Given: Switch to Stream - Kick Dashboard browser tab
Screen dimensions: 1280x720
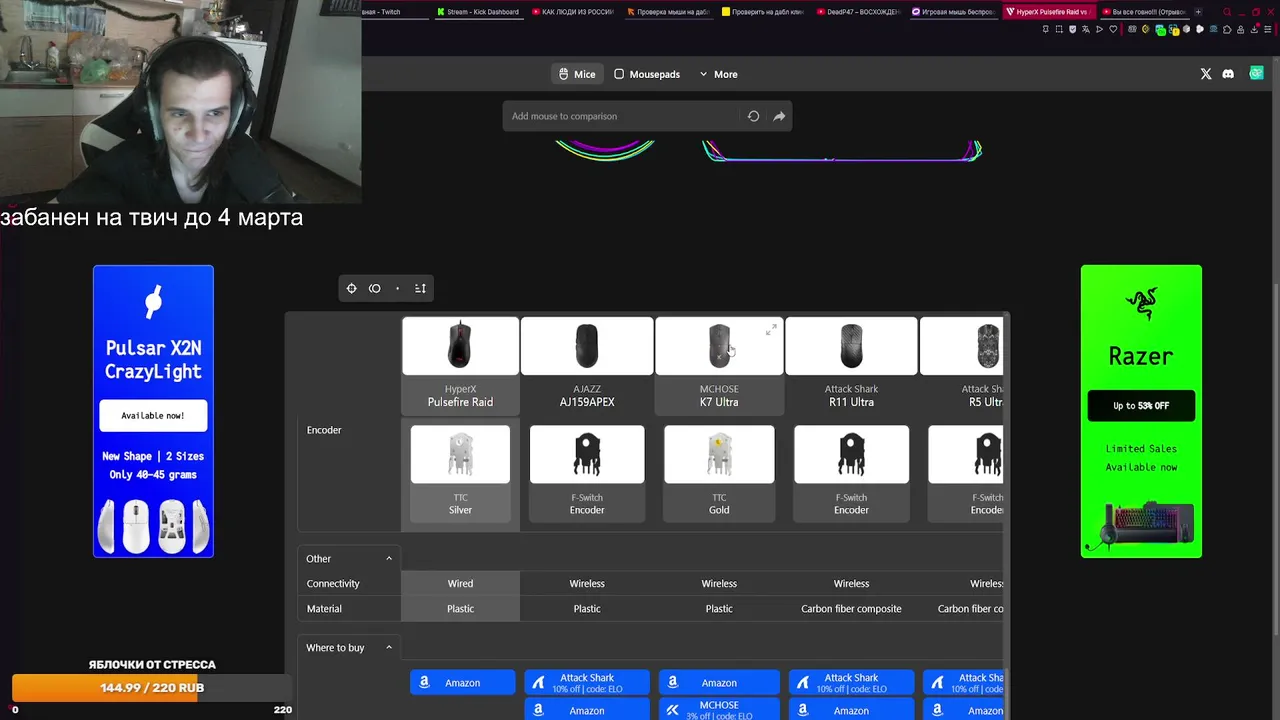Looking at the screenshot, I should pos(477,12).
